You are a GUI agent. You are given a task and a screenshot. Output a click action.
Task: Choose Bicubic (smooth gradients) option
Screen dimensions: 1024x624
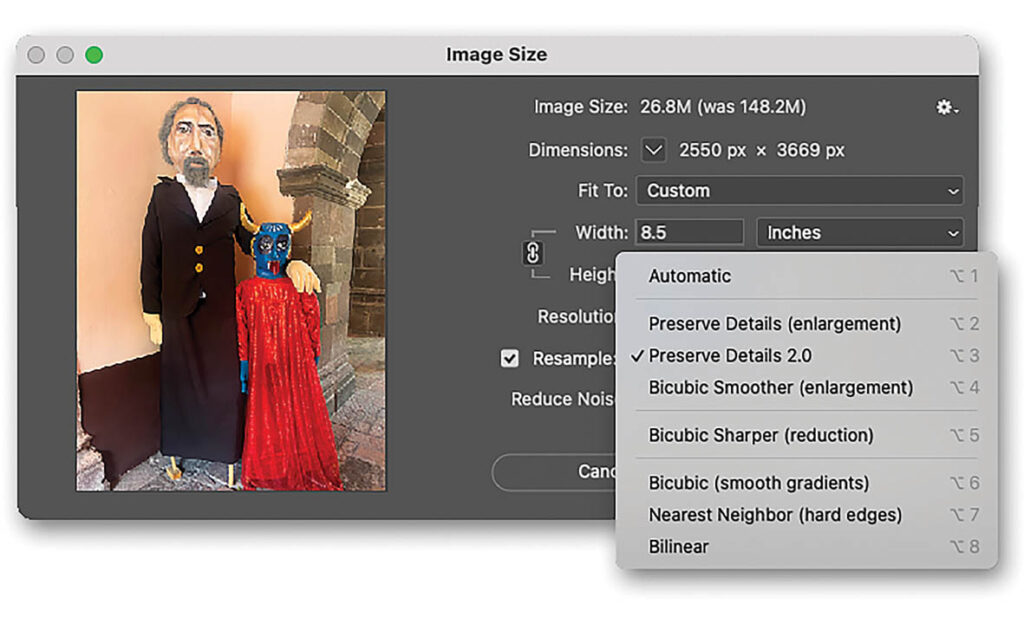759,483
